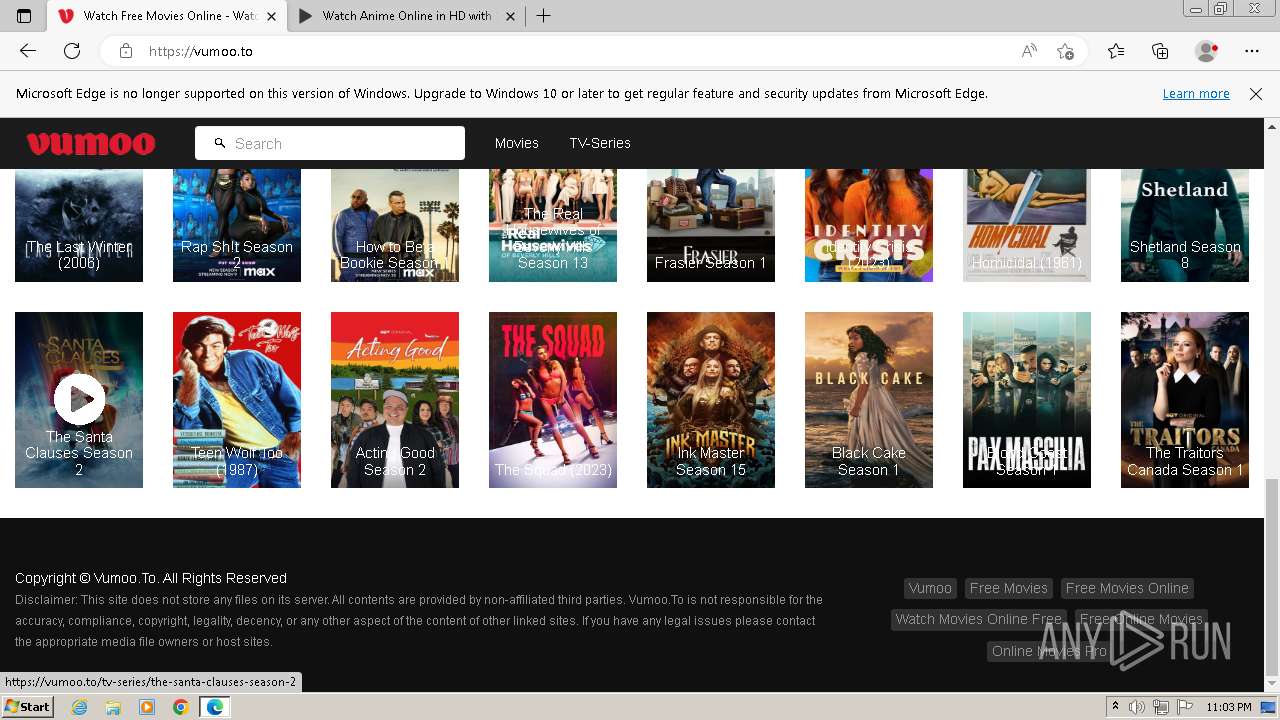Open the Homicidal (1961) poster

point(1027,225)
